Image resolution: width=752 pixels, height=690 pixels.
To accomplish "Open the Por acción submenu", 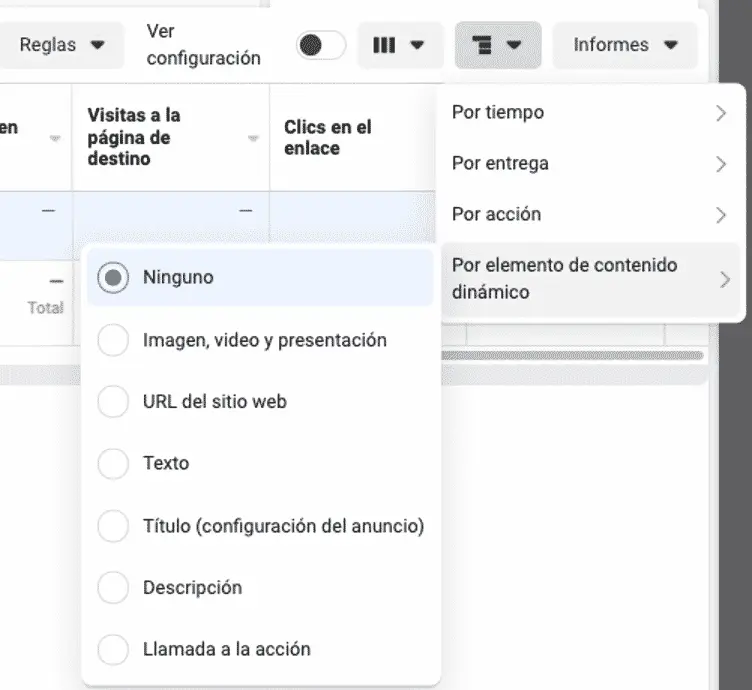I will [590, 214].
